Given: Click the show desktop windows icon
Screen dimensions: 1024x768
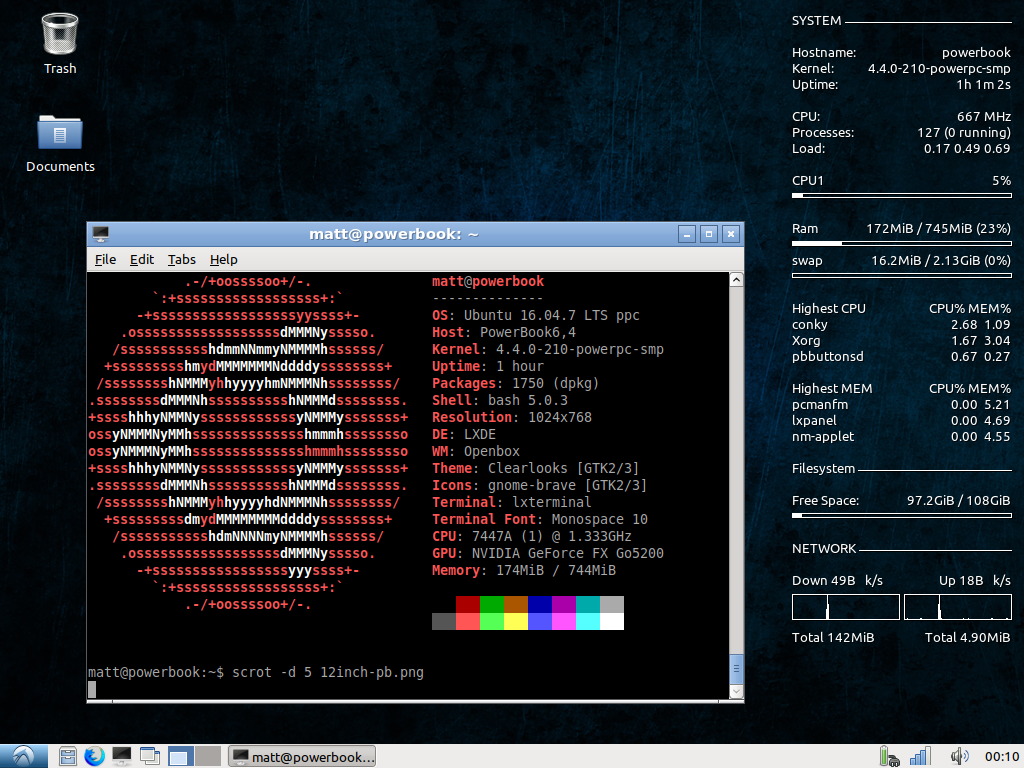Looking at the screenshot, I should tap(150, 756).
